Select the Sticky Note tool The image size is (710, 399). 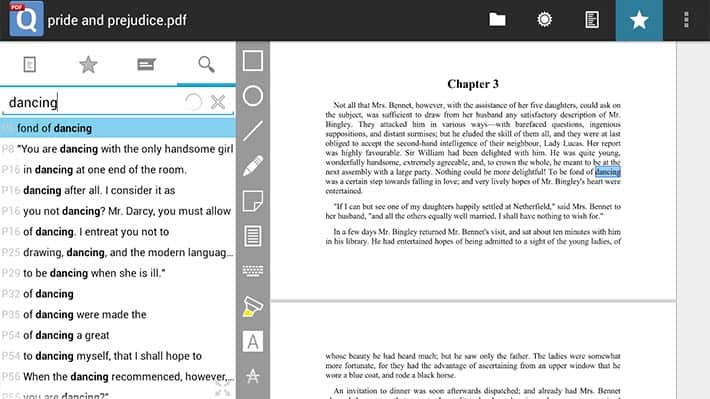[x=253, y=201]
